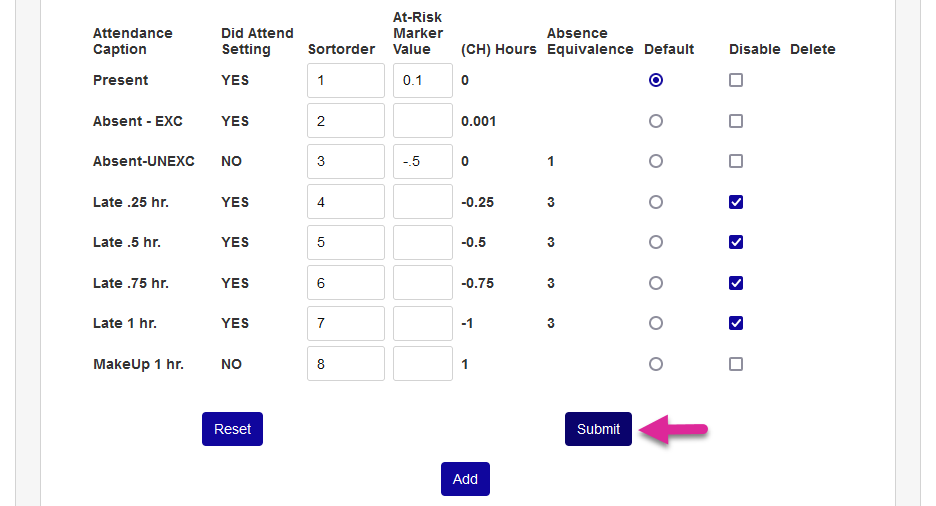Click empty At-Risk field for Late .5 hr.
Image resolution: width=936 pixels, height=506 pixels.
422,242
